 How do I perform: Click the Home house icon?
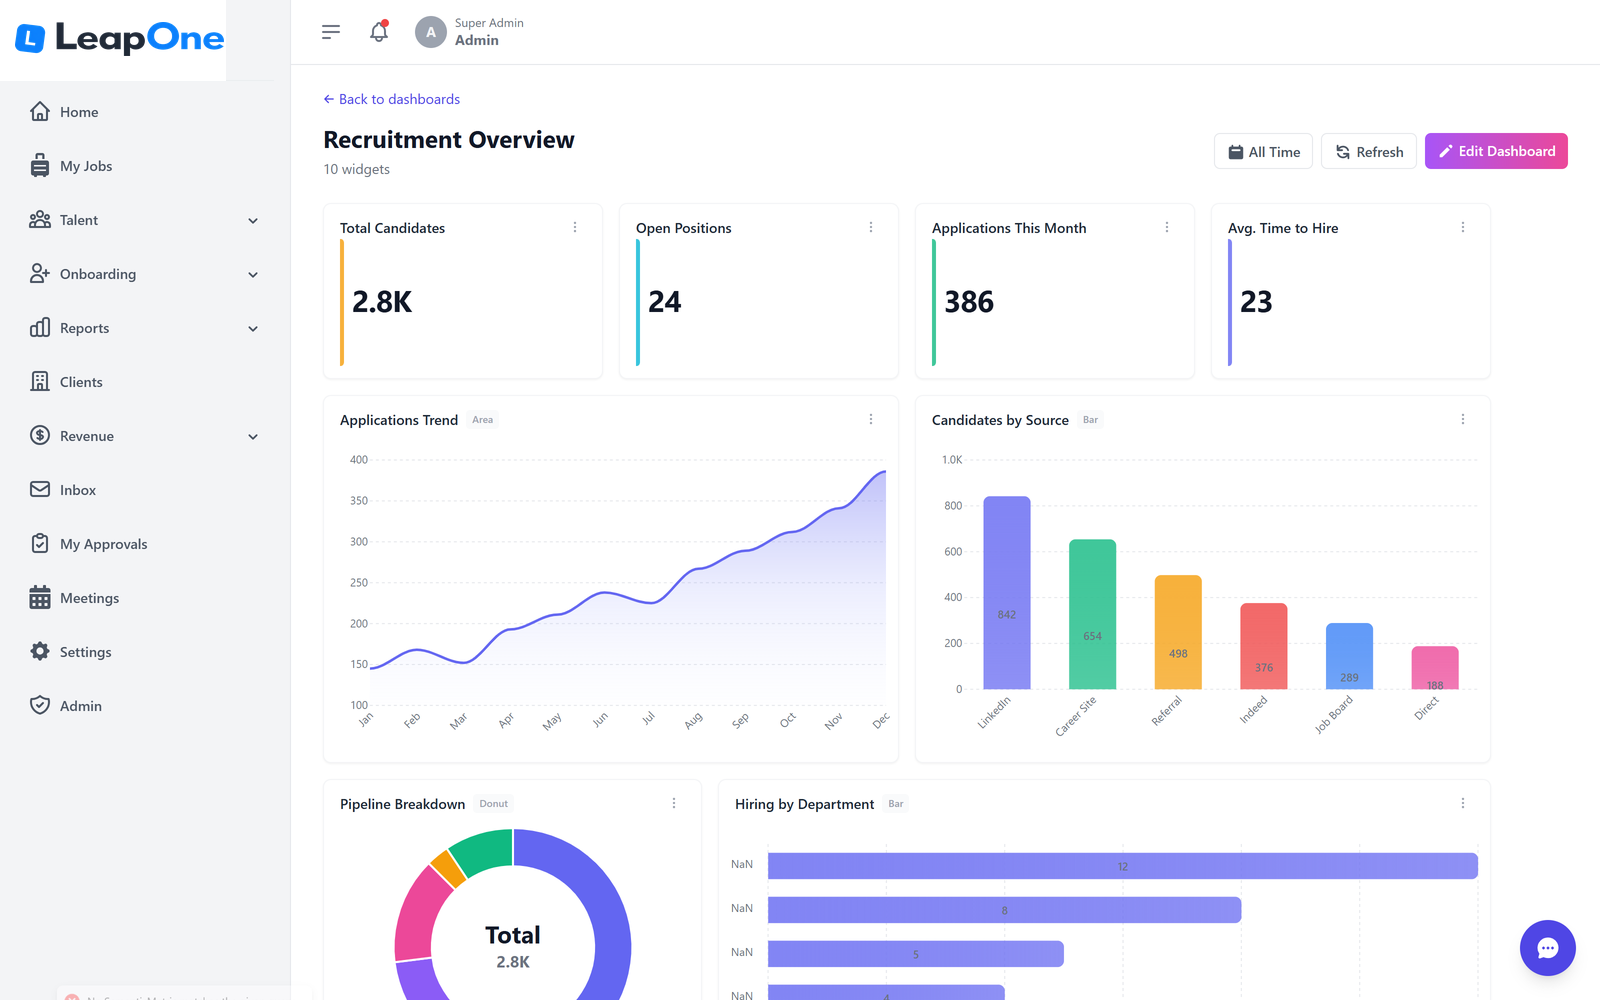[40, 111]
